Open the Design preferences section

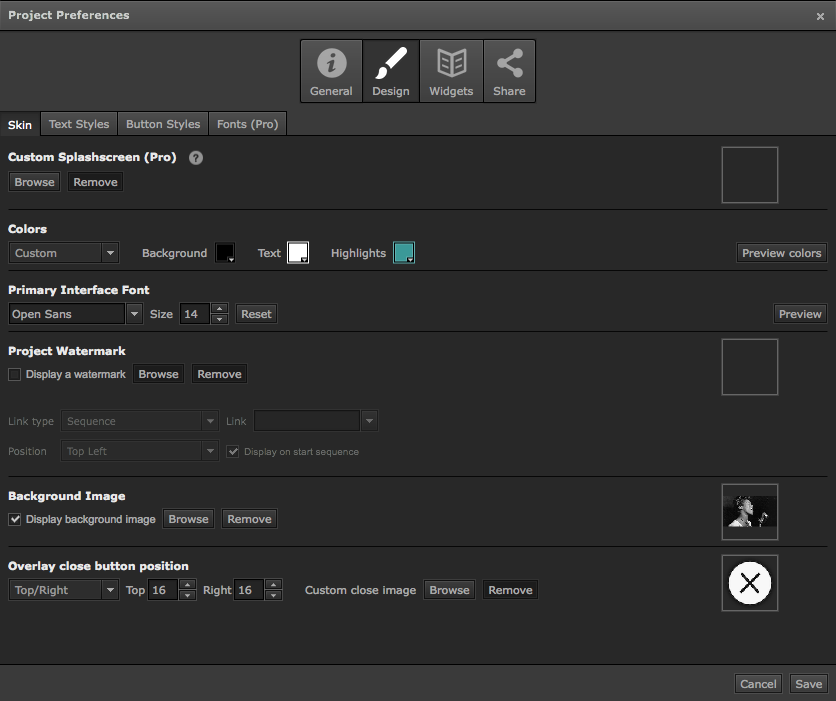(x=391, y=71)
